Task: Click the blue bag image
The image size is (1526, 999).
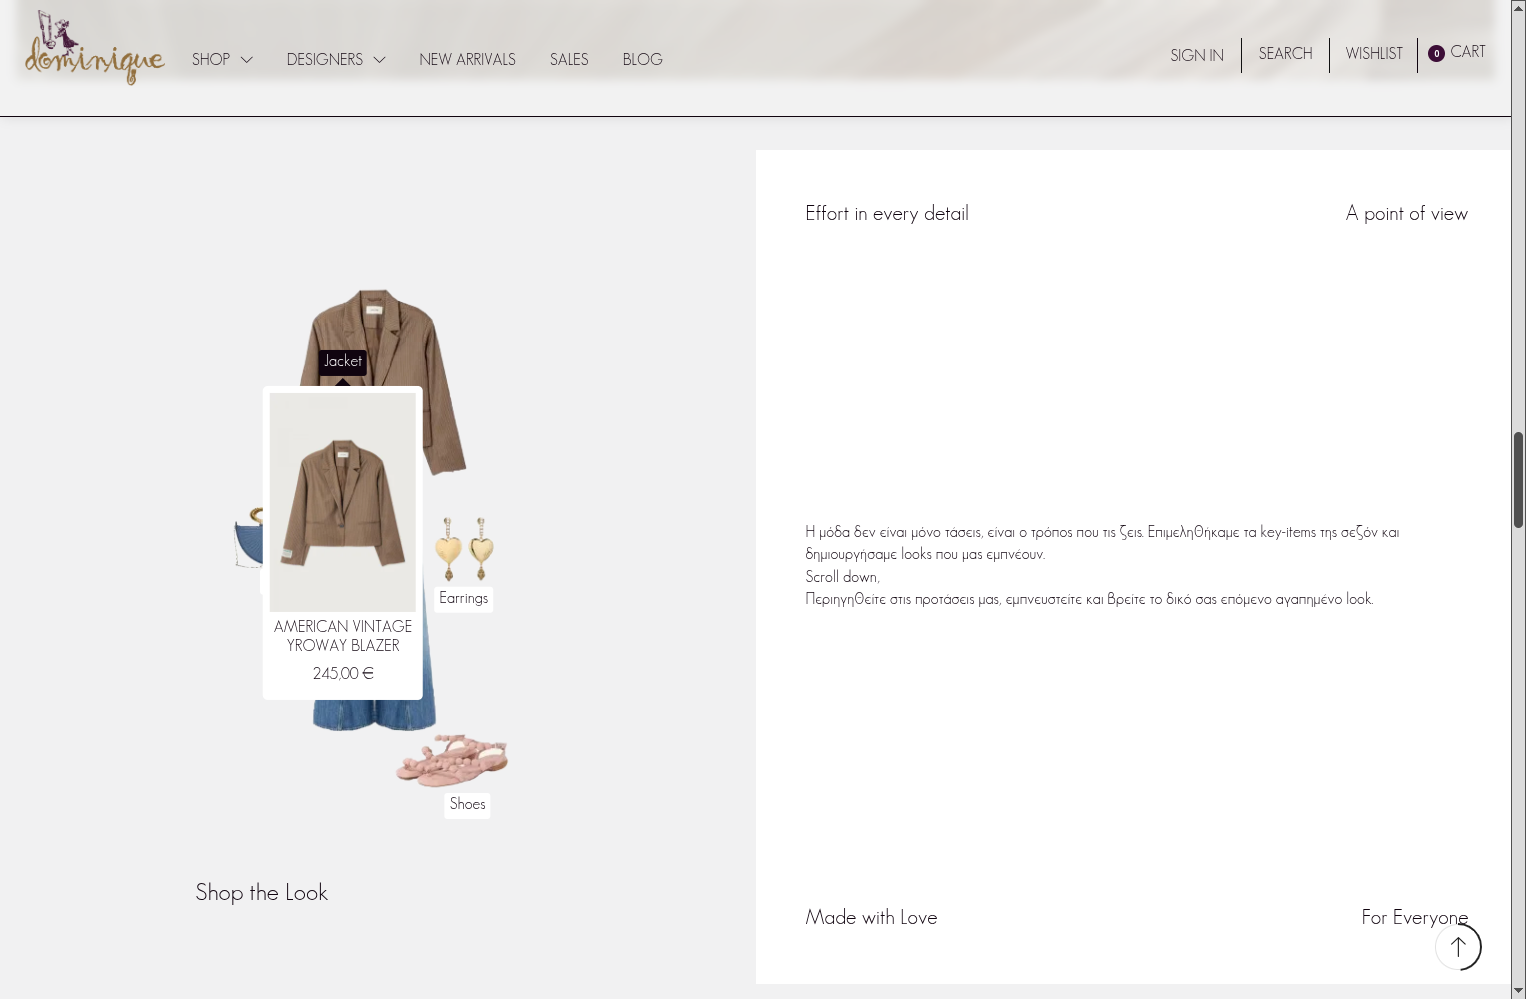Action: coord(248,538)
